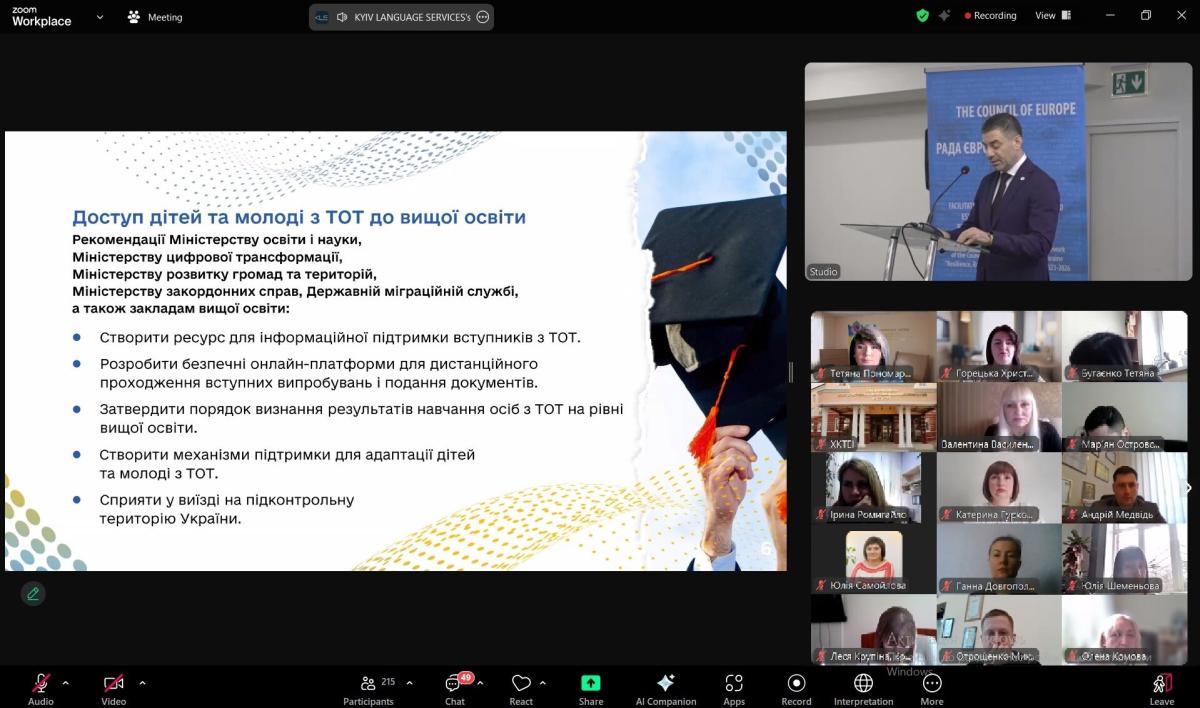1200x708 pixels.
Task: Click the green encryption shield icon
Action: pos(922,16)
